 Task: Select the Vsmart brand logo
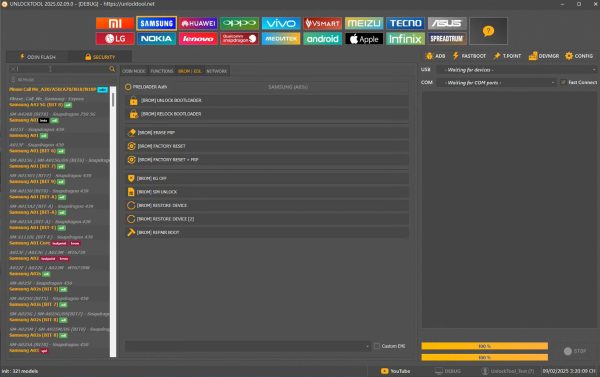[x=323, y=23]
